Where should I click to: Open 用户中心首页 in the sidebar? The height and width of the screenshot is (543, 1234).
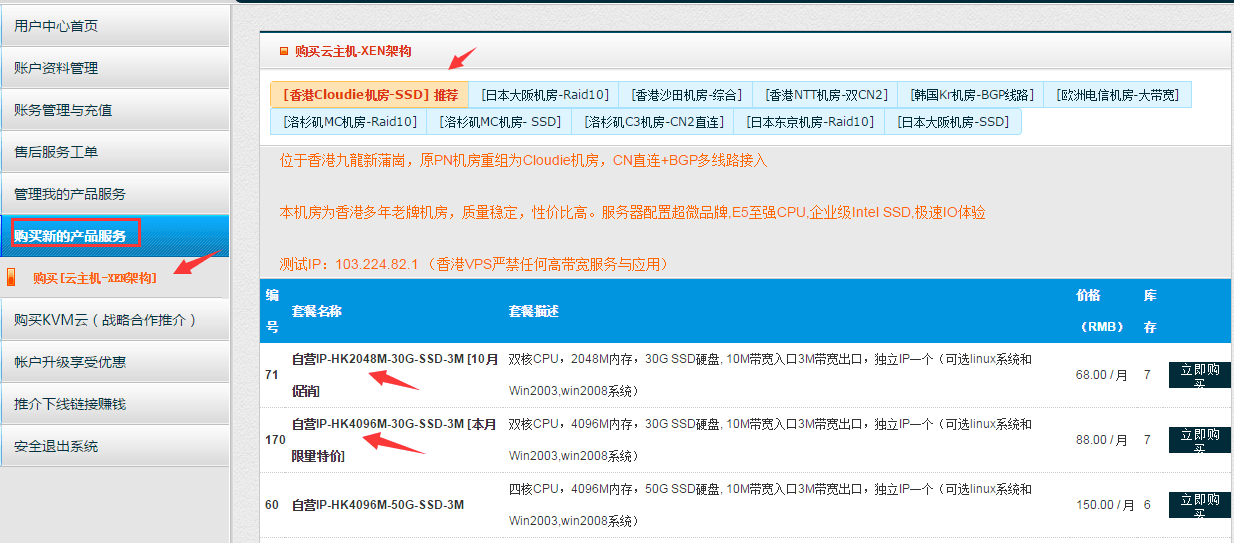coord(56,26)
